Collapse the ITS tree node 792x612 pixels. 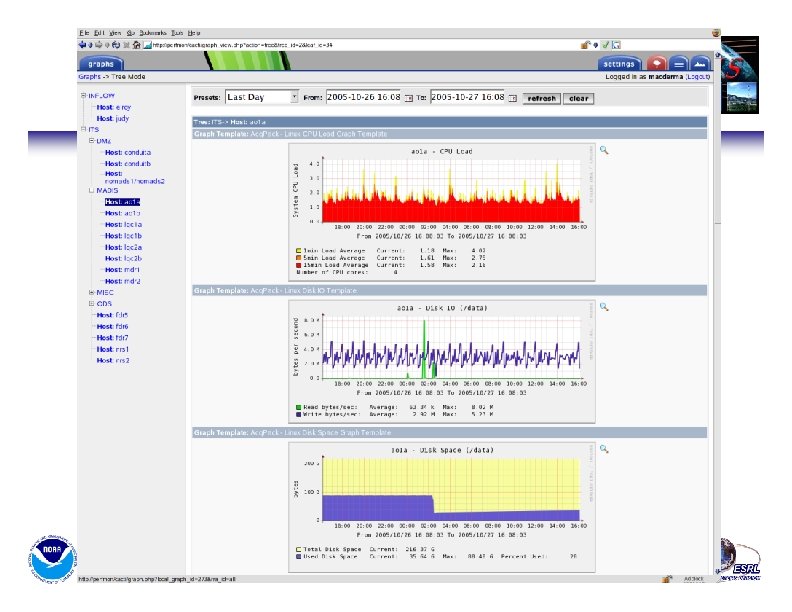pyautogui.click(x=84, y=129)
